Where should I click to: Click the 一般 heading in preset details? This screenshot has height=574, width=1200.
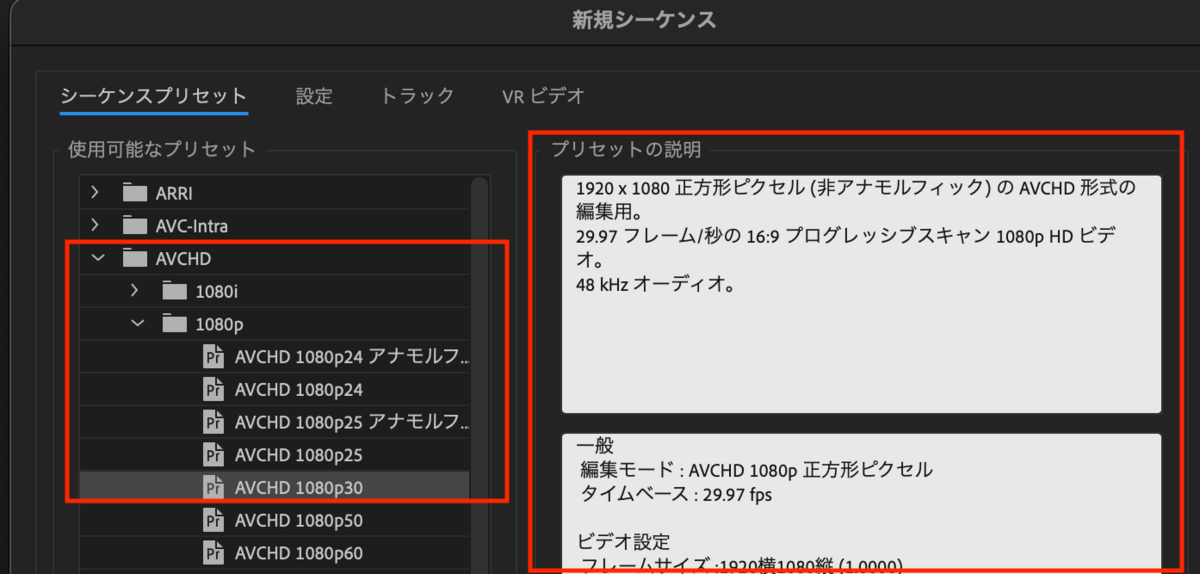point(593,445)
